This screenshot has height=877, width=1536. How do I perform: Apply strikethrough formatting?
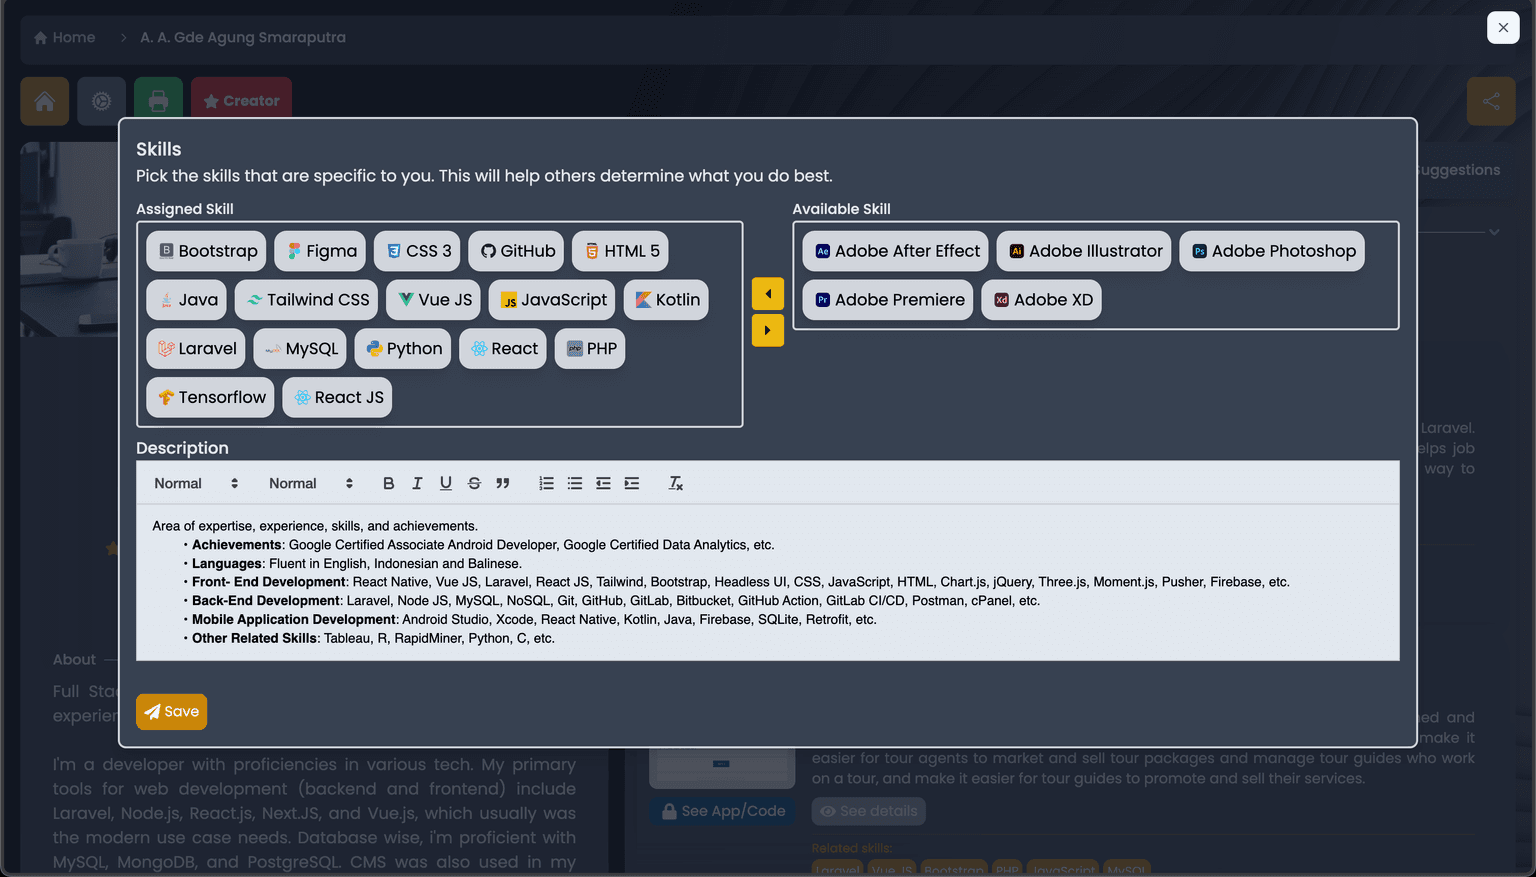point(474,483)
